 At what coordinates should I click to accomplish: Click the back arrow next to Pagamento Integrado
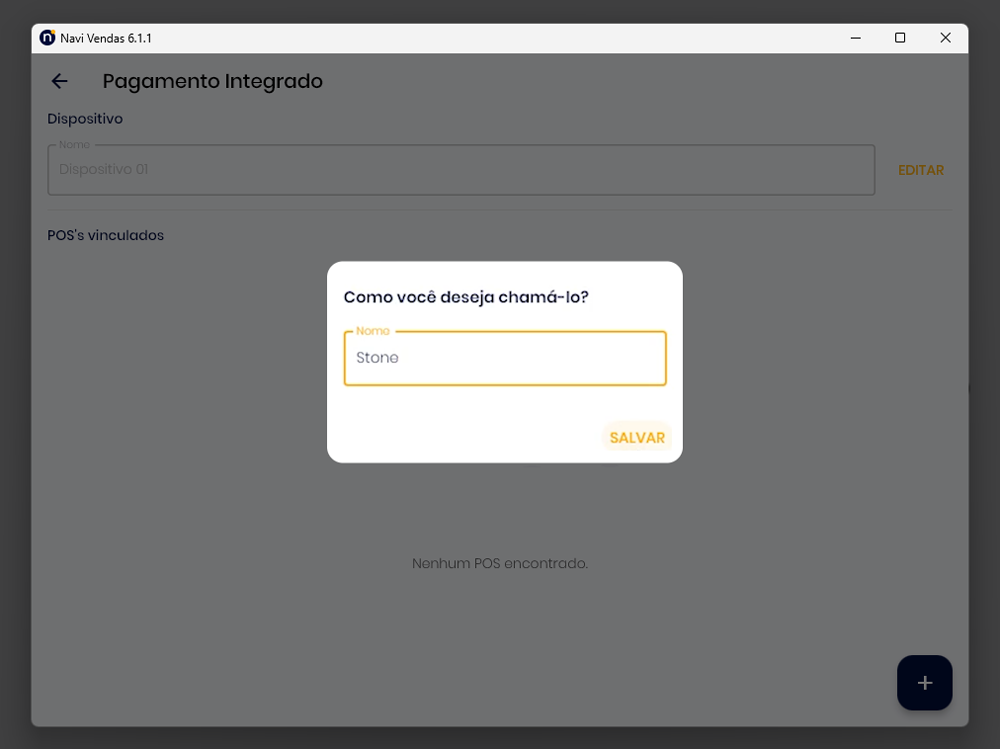pos(60,81)
